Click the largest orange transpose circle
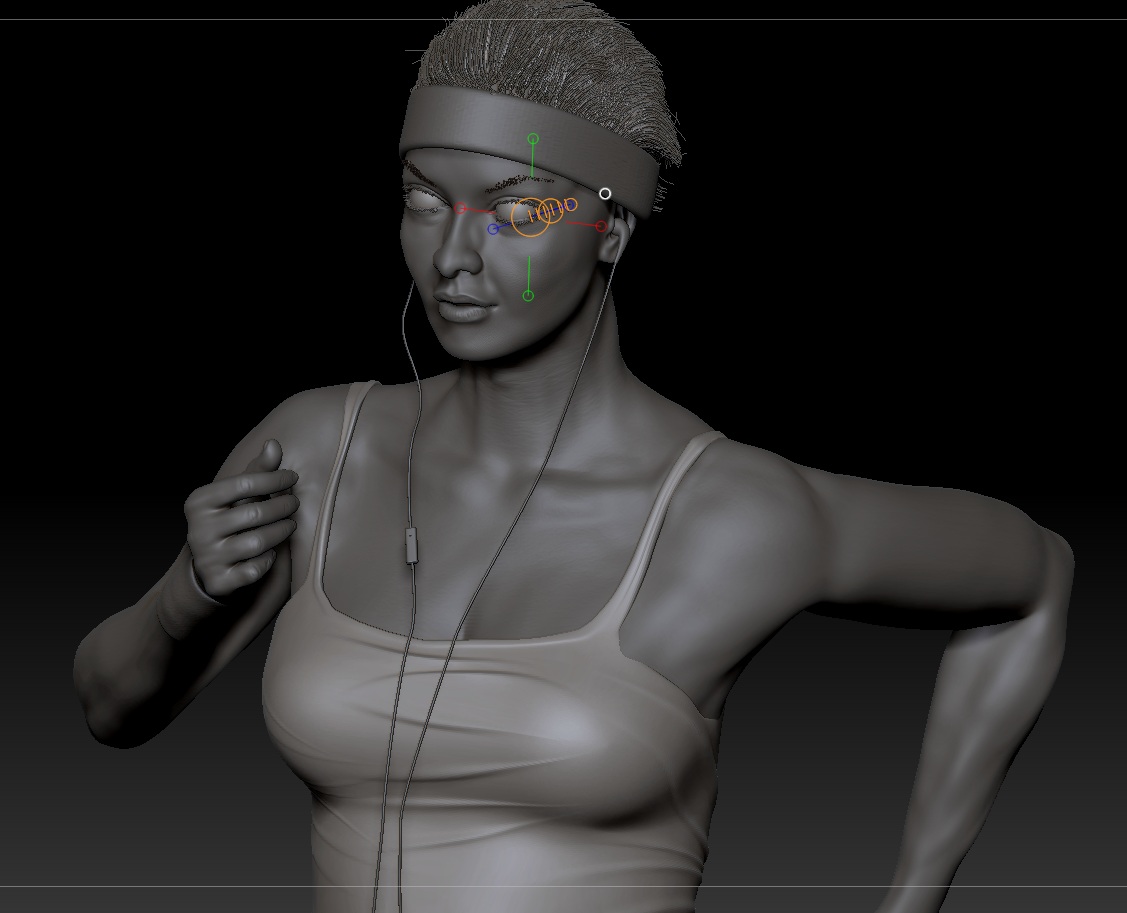The image size is (1127, 913). pyautogui.click(x=530, y=217)
